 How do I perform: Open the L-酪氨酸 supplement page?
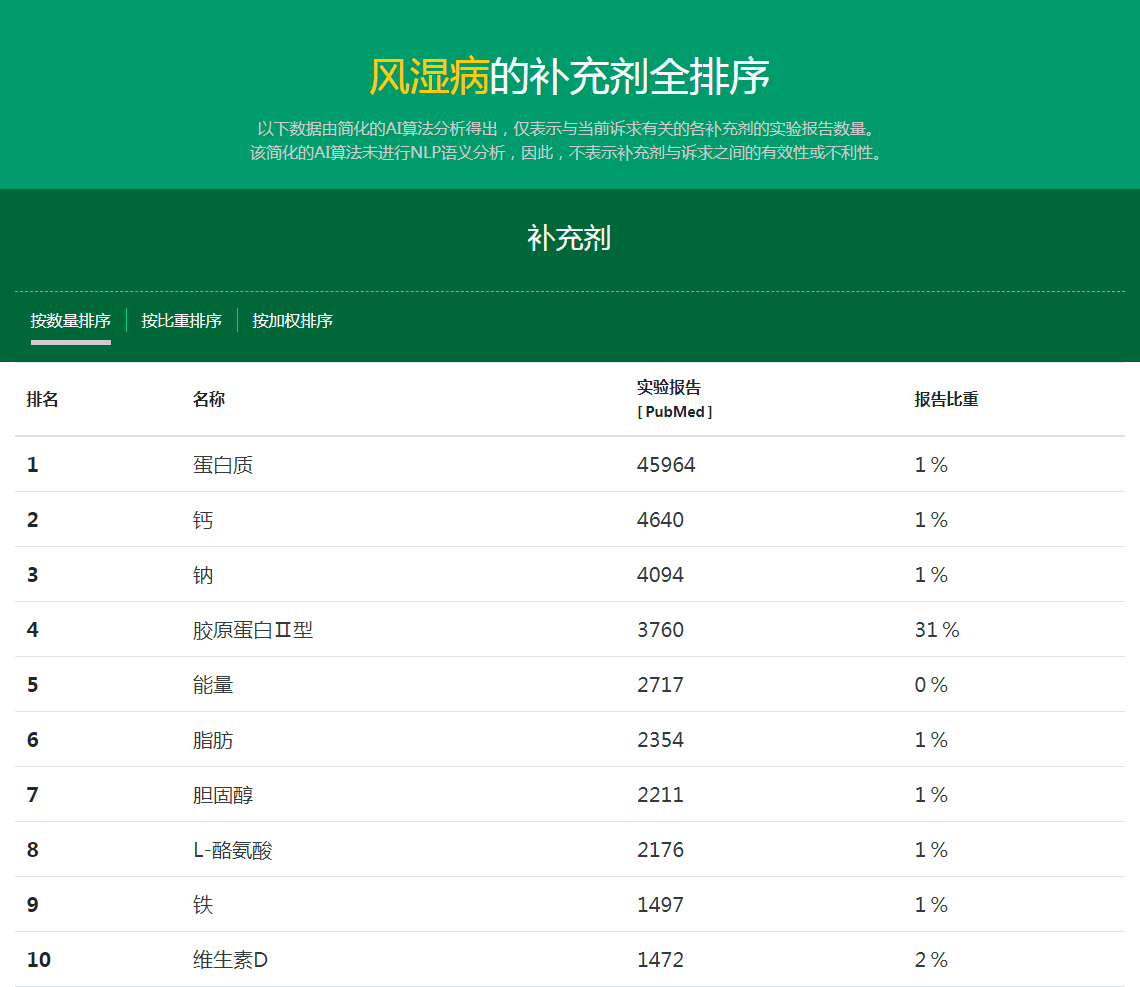click(x=232, y=850)
